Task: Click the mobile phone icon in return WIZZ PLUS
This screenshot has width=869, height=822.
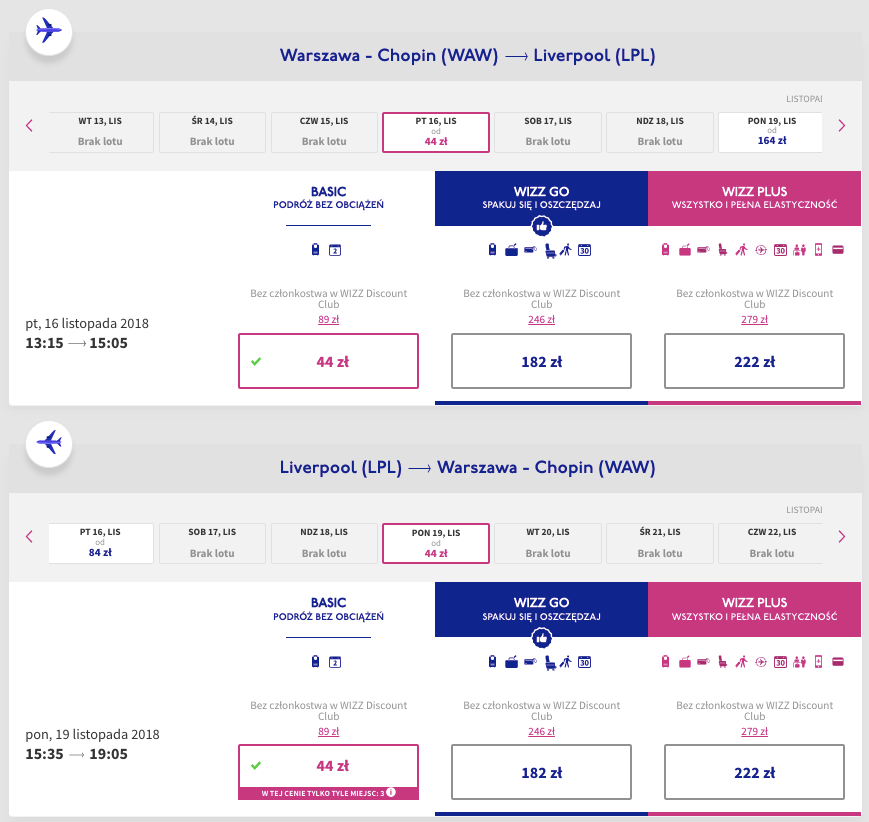Action: [x=818, y=661]
